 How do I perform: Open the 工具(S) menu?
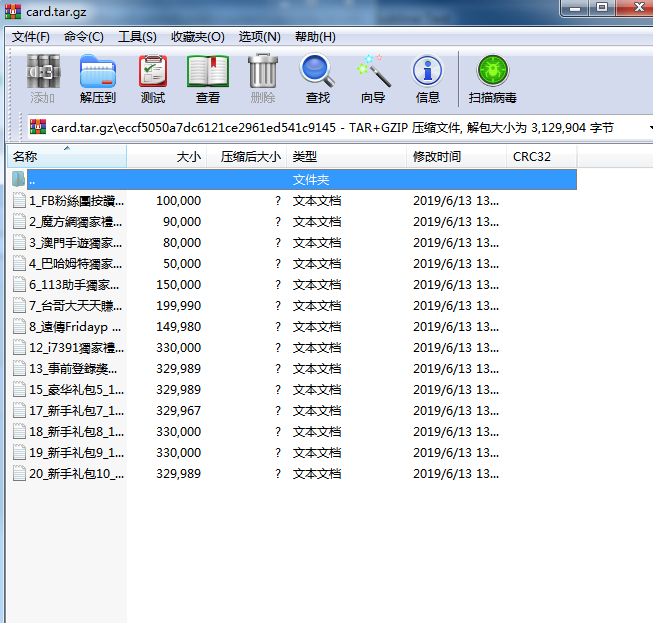pos(137,37)
